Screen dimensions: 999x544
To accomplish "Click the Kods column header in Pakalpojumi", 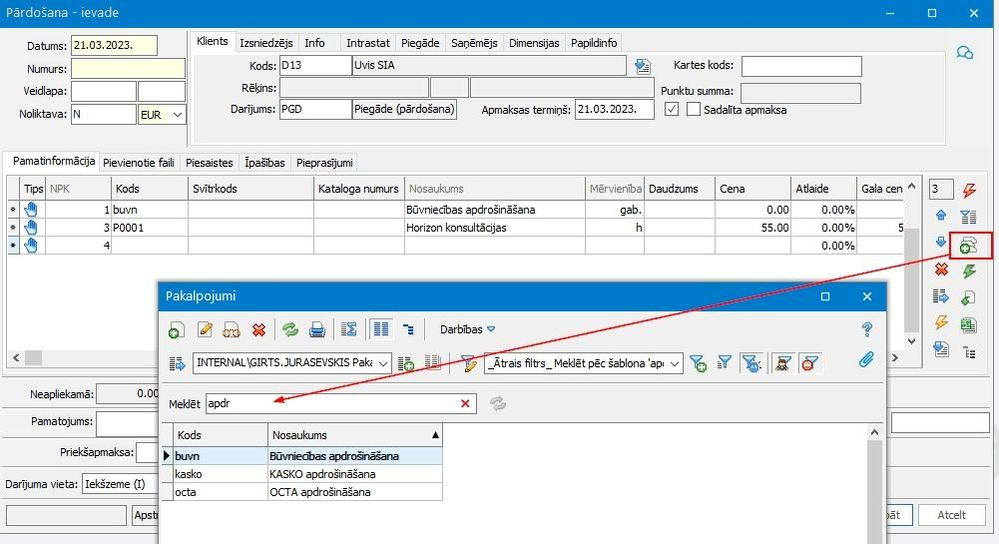I will coord(220,435).
